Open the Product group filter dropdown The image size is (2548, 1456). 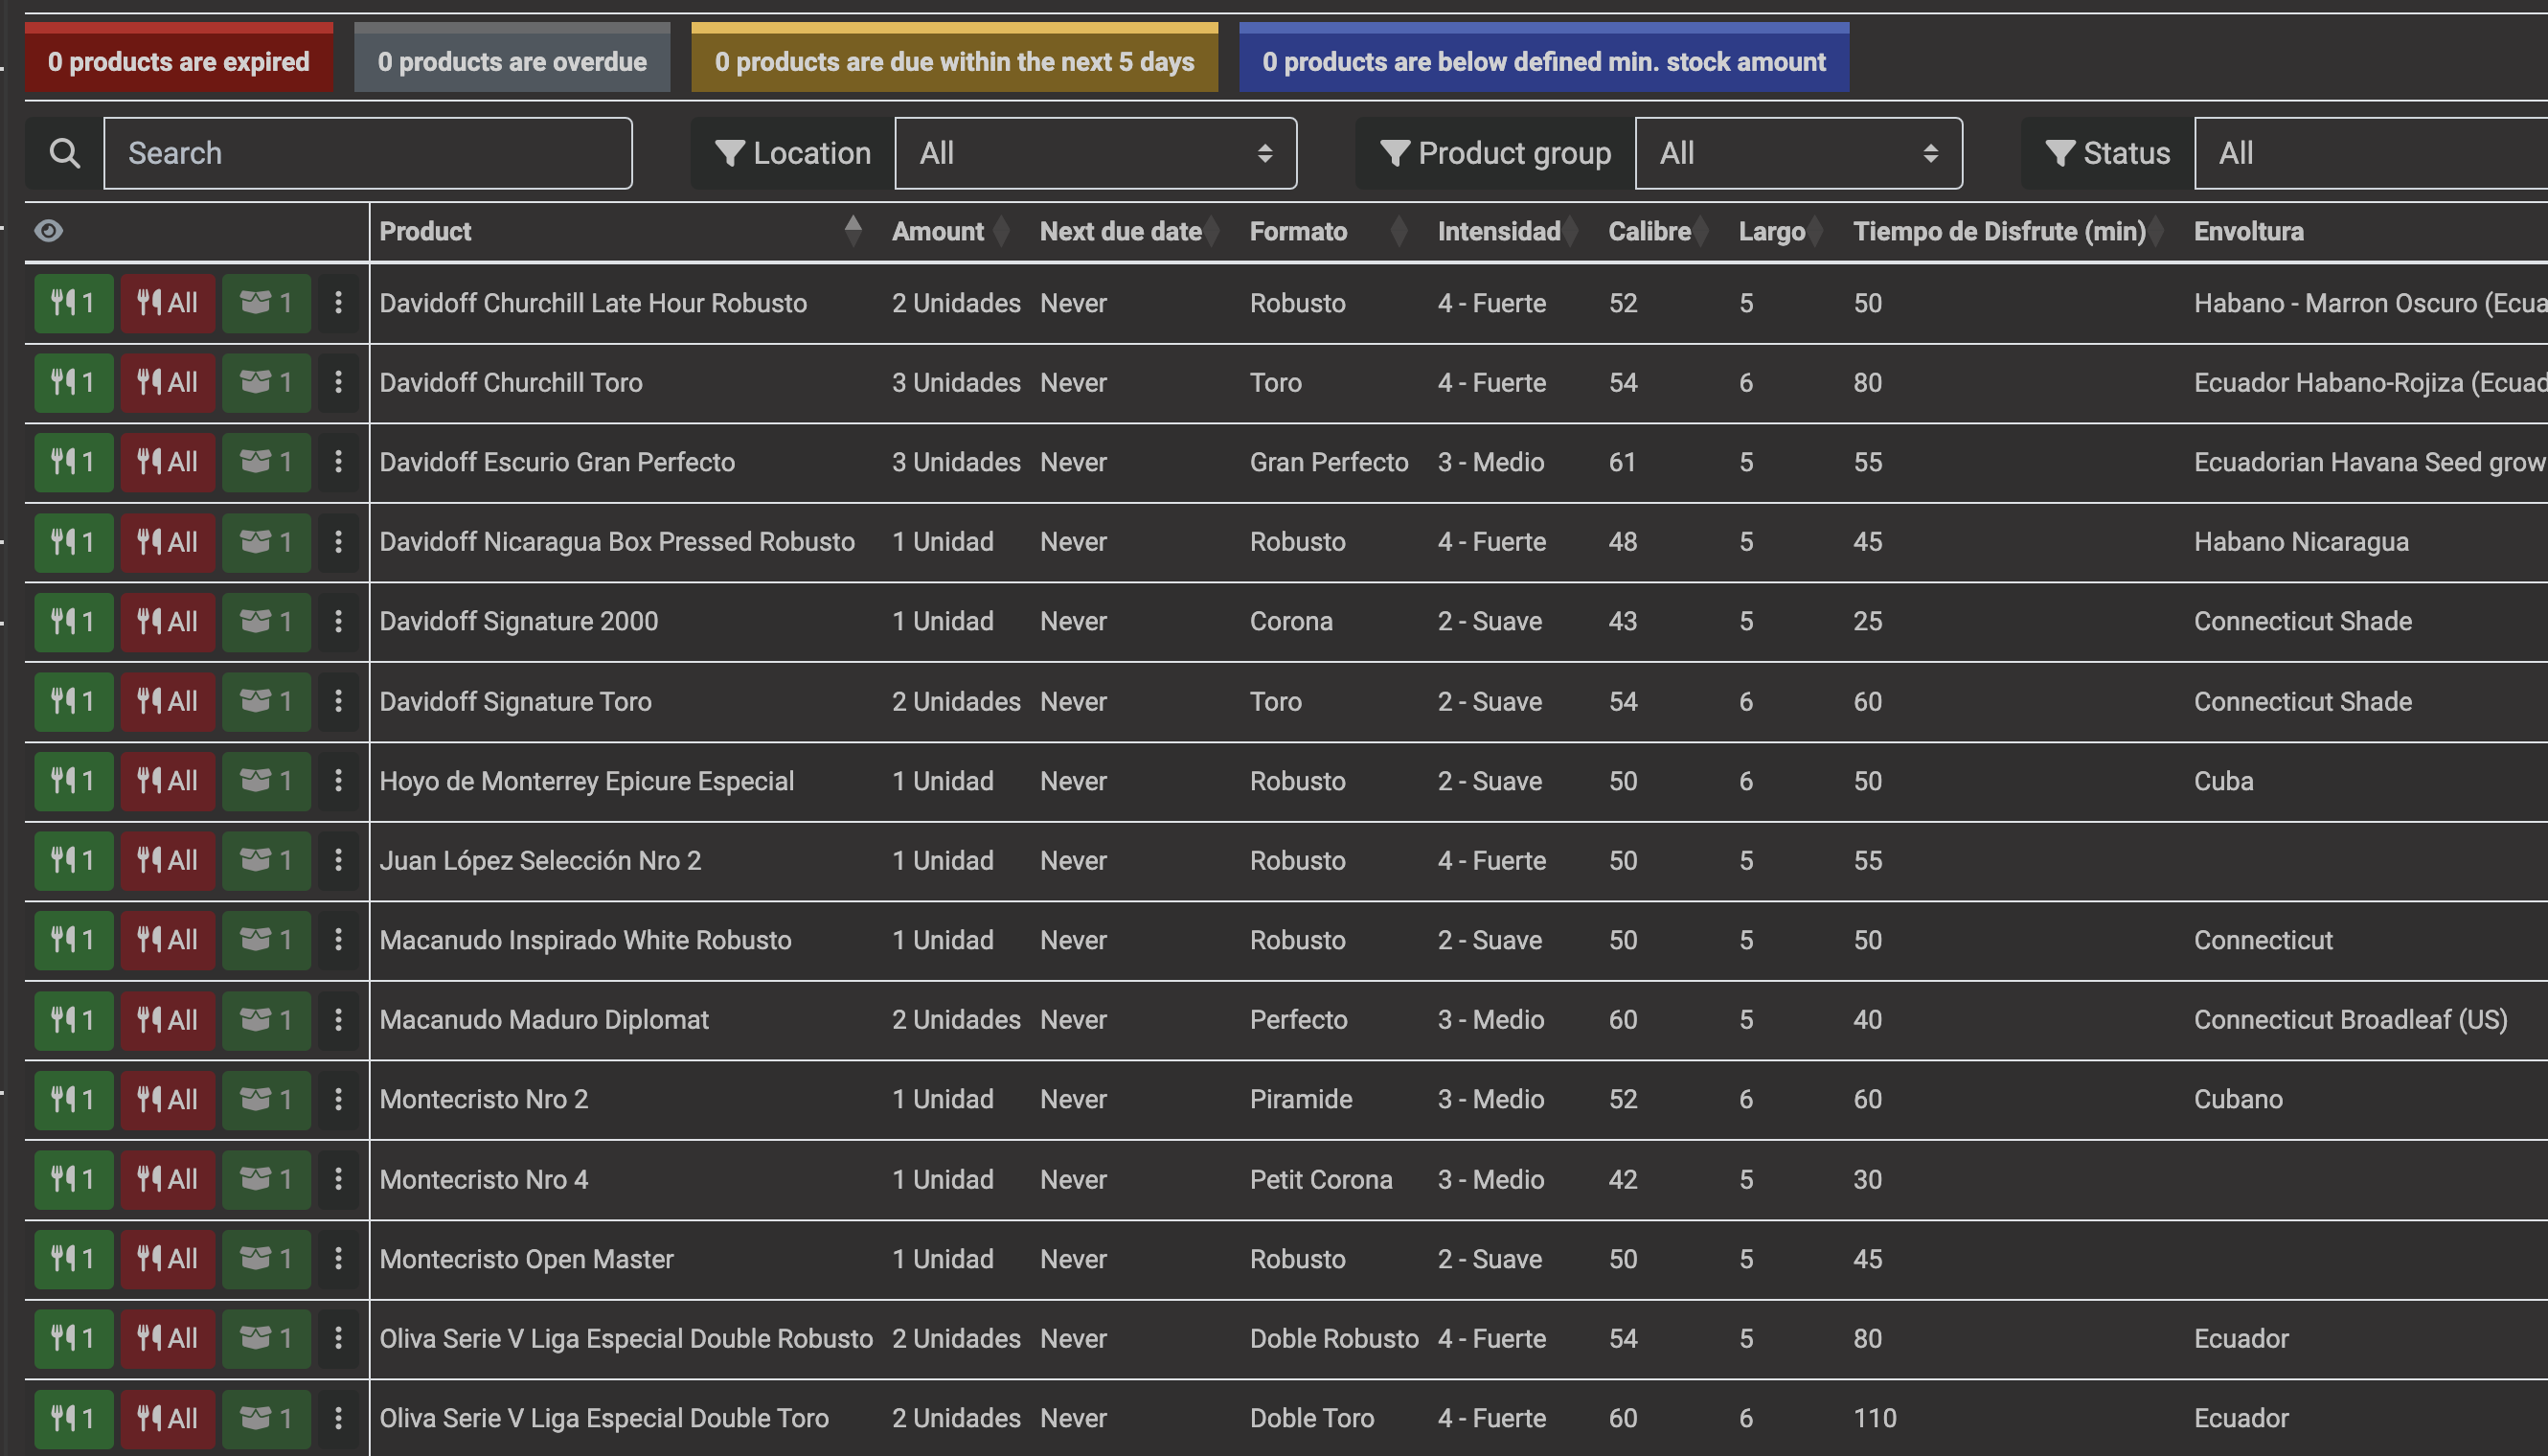click(1797, 153)
